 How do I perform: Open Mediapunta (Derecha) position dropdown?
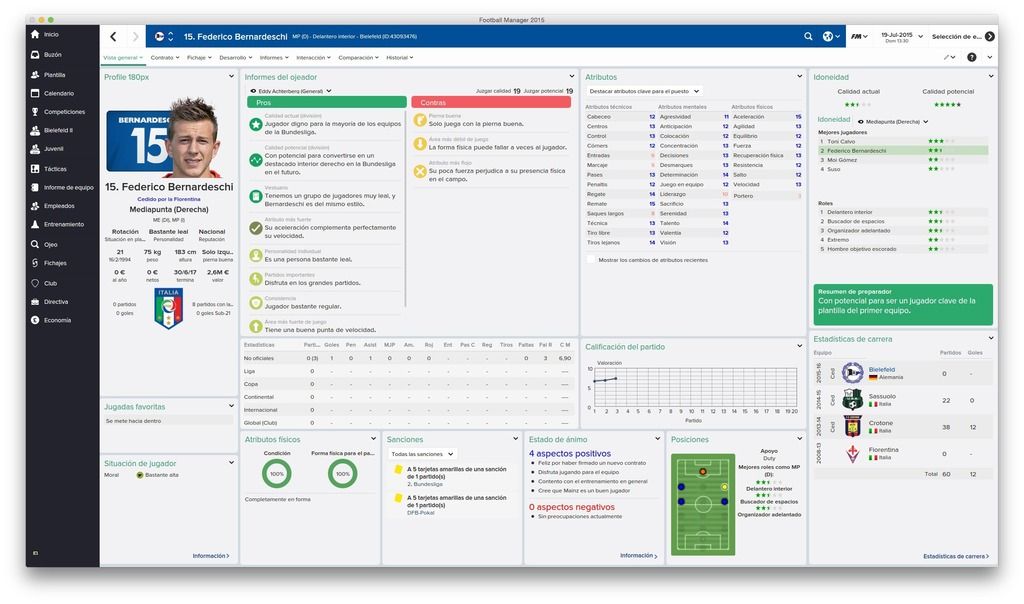893,121
